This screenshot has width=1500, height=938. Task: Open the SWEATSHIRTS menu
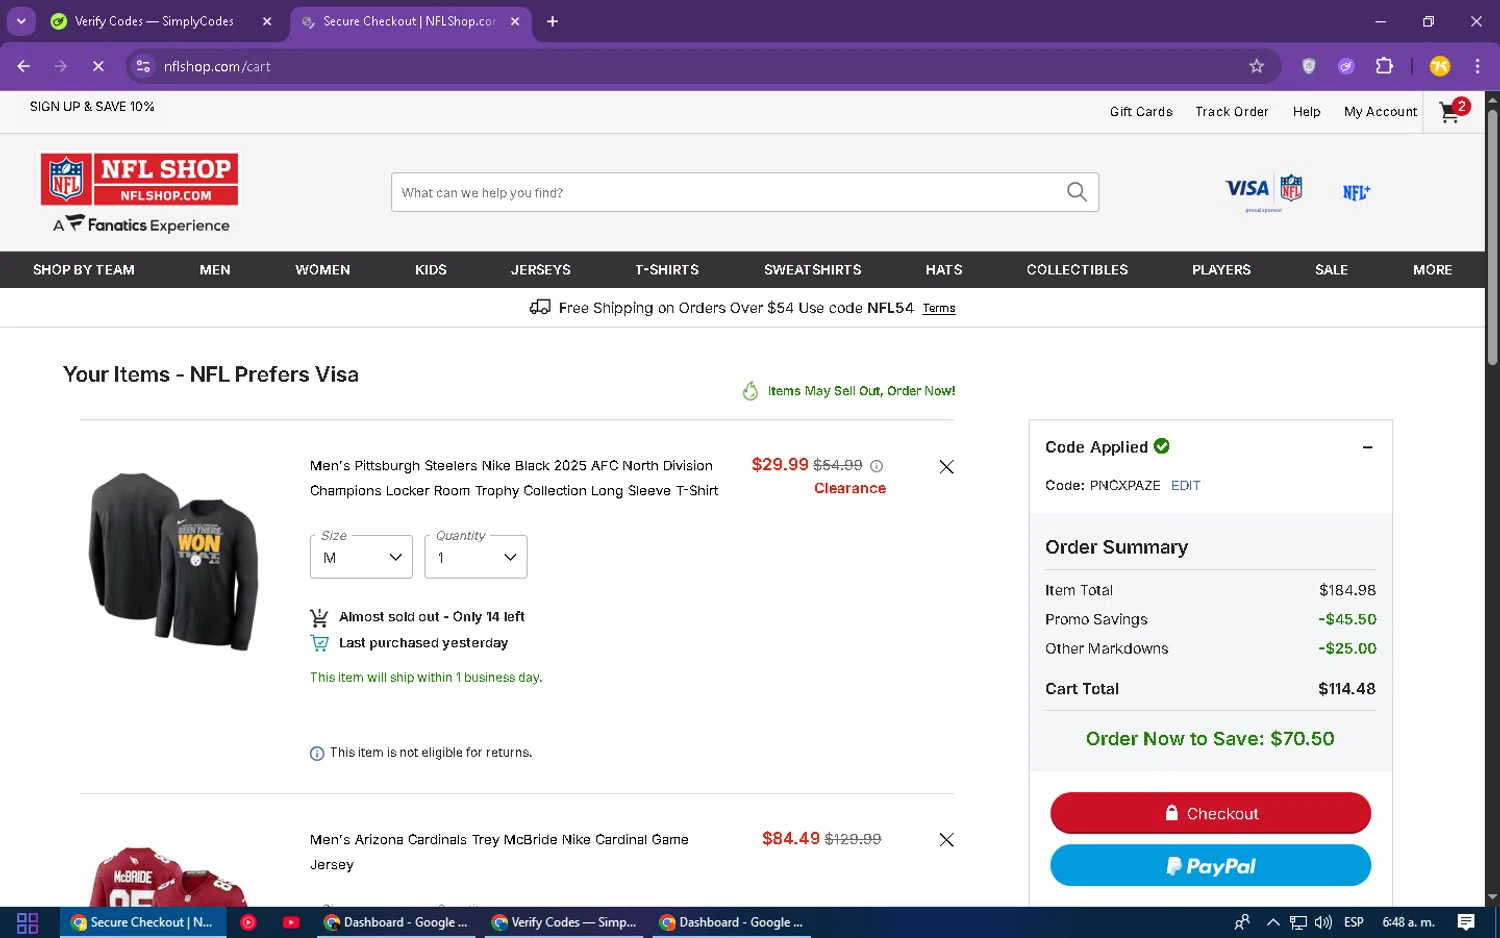pos(813,270)
